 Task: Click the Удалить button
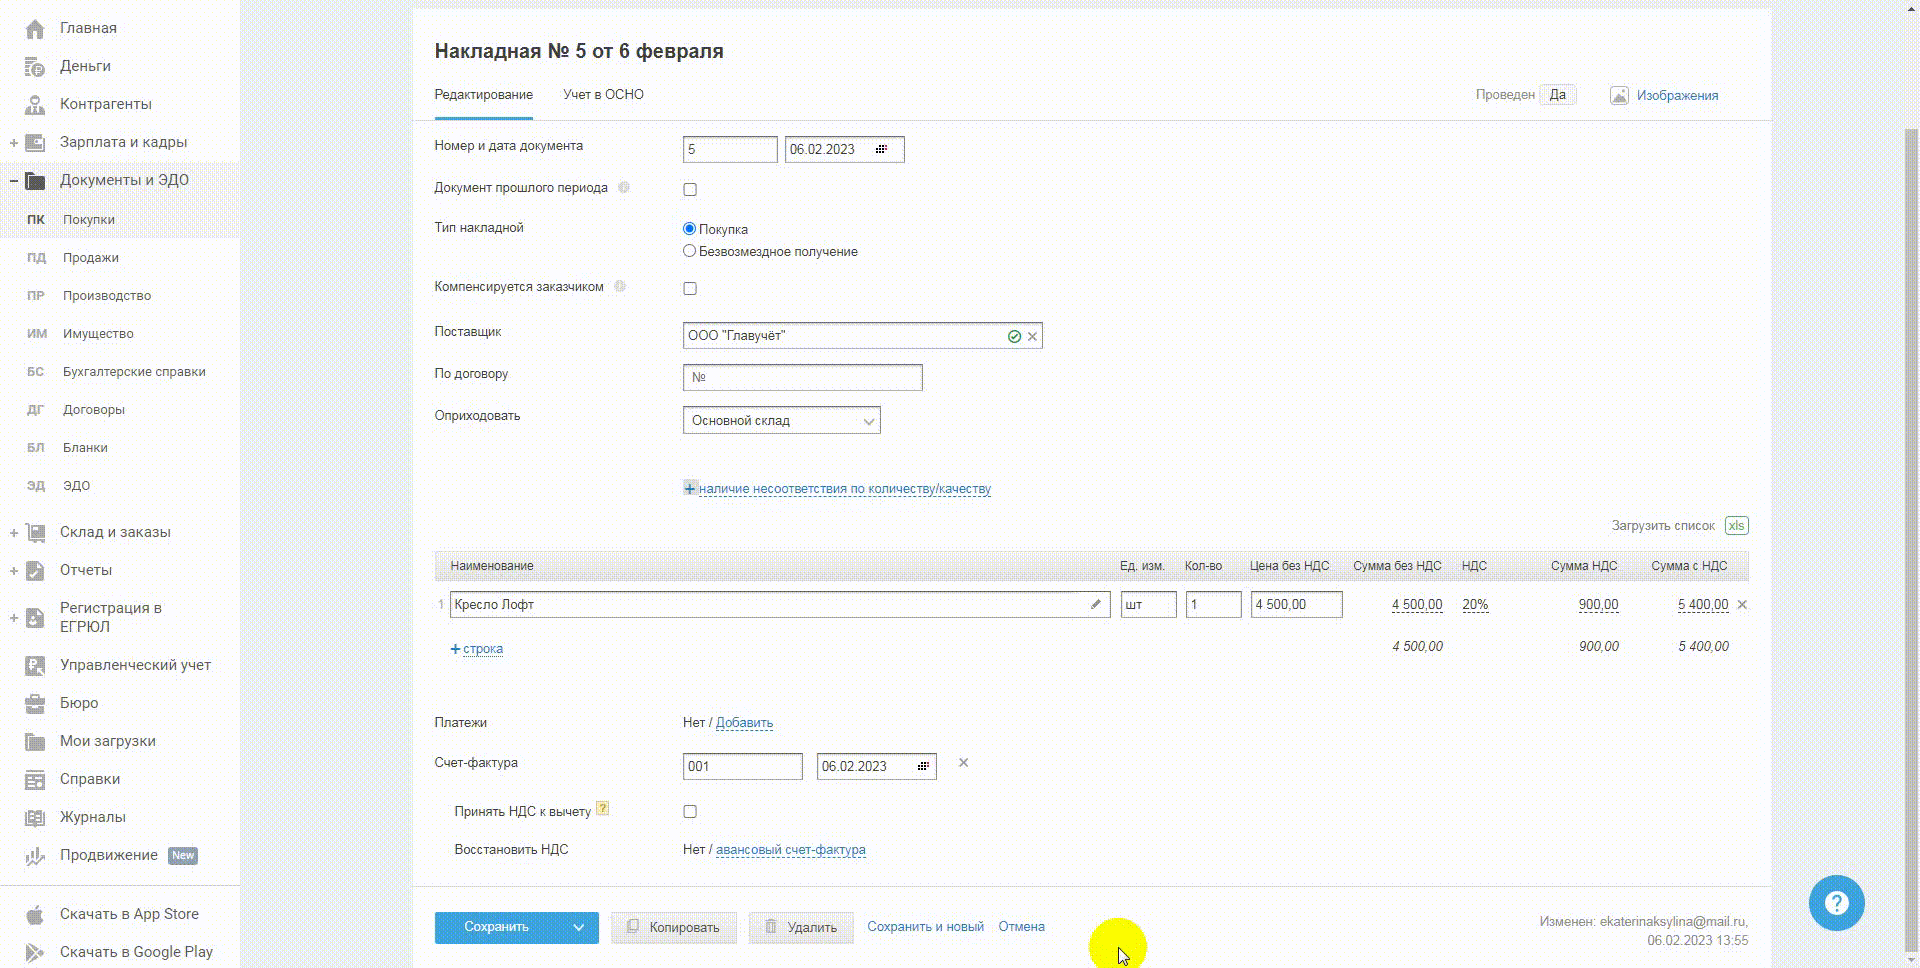click(x=801, y=927)
